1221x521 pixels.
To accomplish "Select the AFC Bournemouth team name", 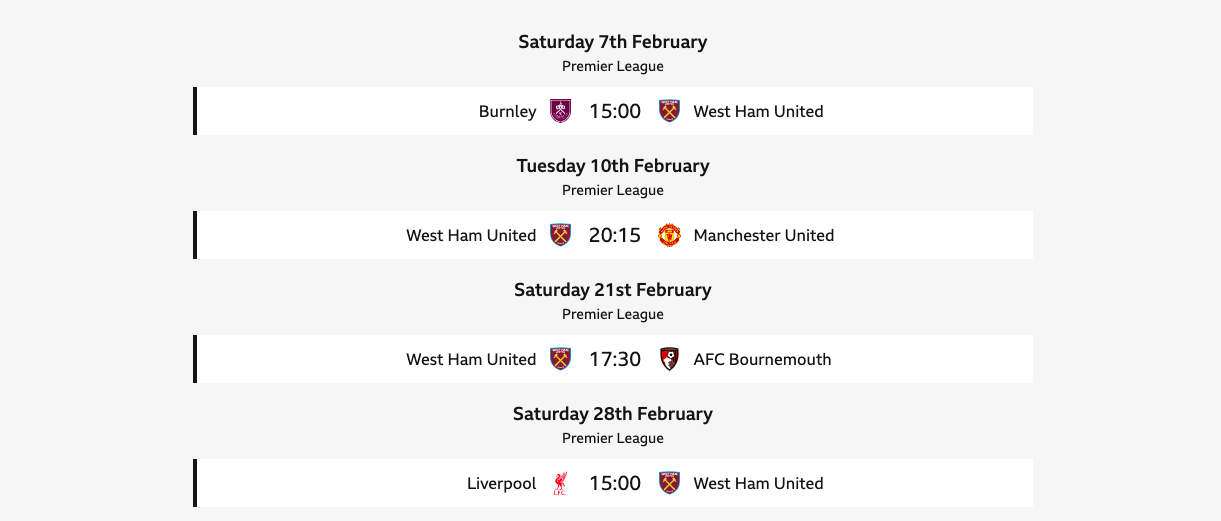I will 762,359.
